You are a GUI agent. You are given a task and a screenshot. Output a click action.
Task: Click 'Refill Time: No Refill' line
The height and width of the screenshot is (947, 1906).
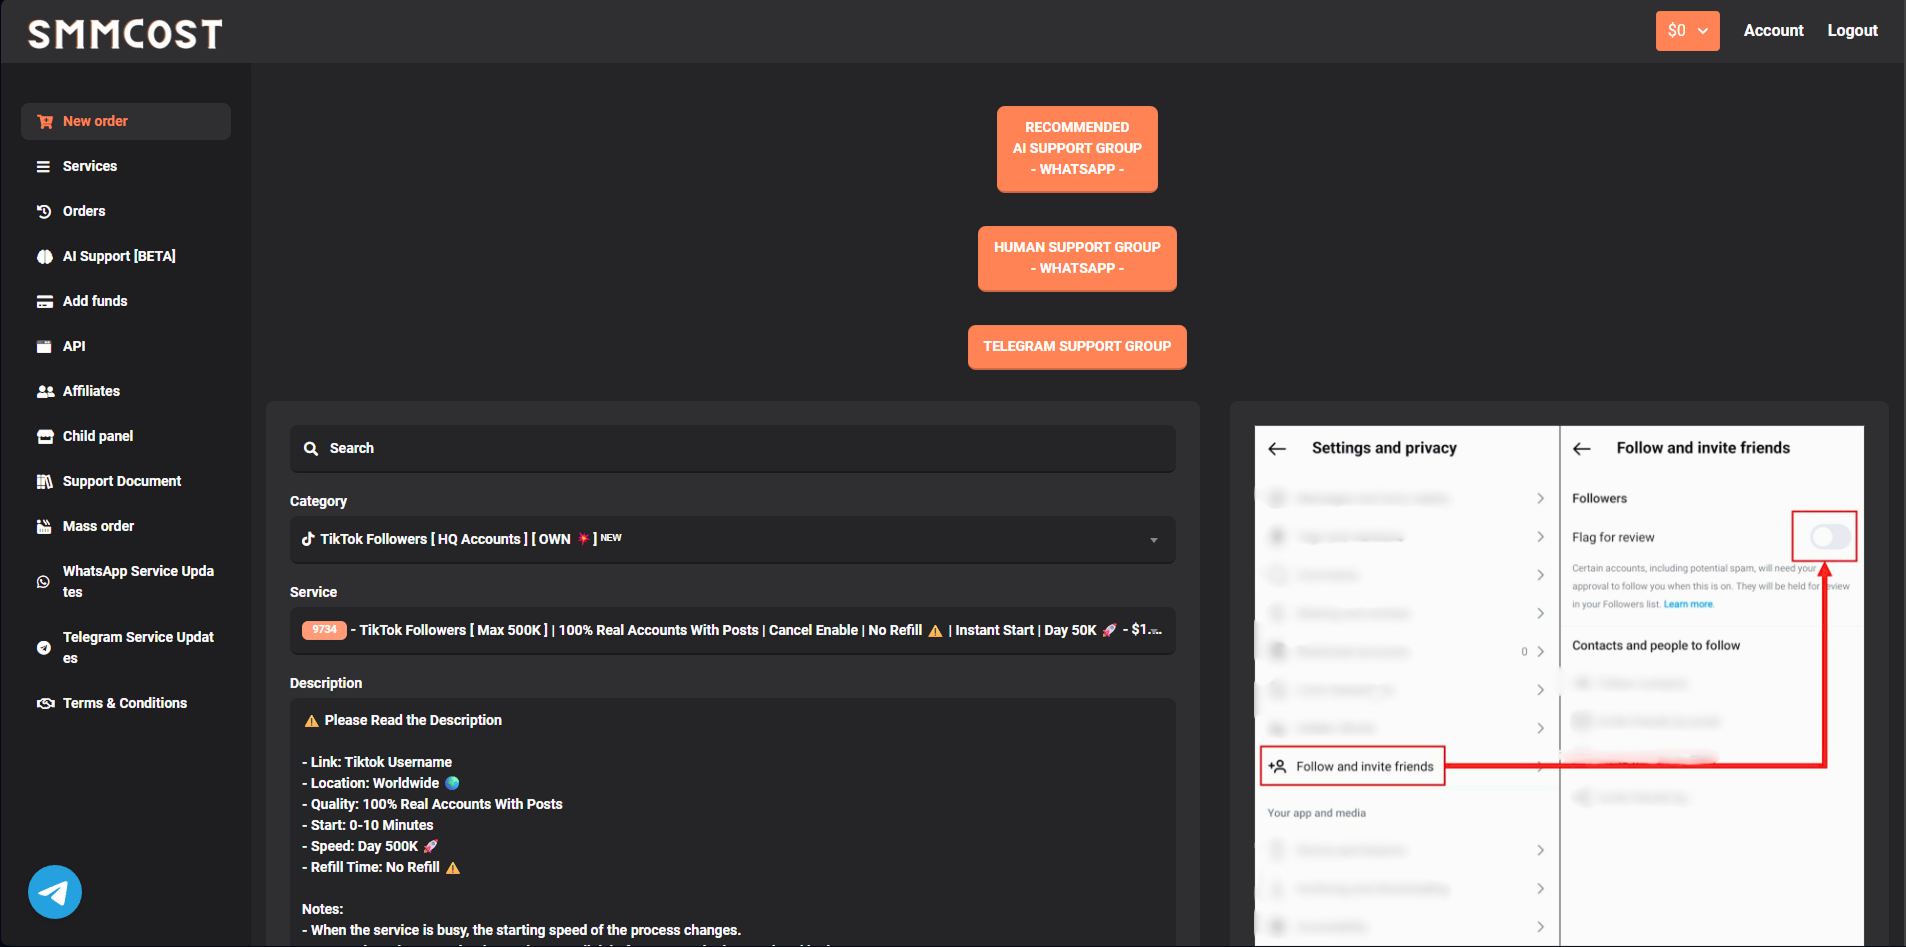coord(380,867)
